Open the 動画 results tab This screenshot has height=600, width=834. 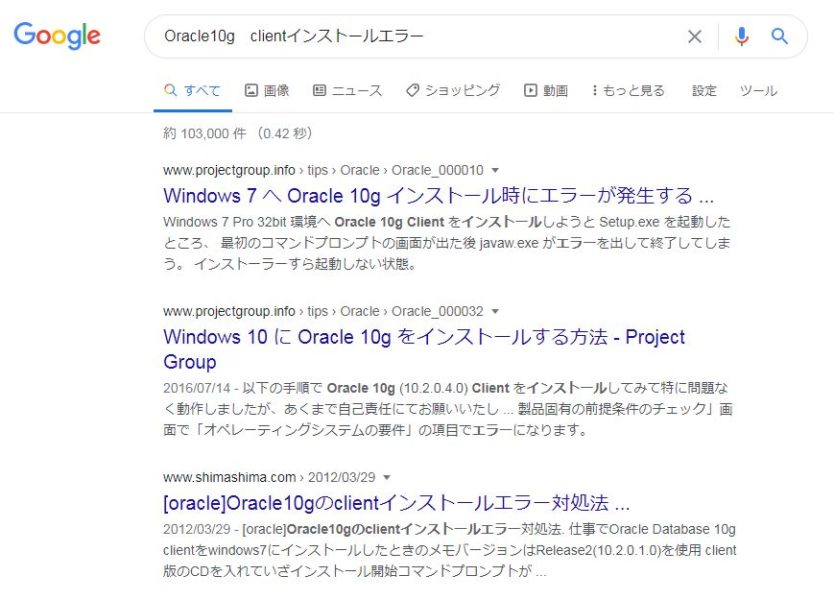(546, 90)
